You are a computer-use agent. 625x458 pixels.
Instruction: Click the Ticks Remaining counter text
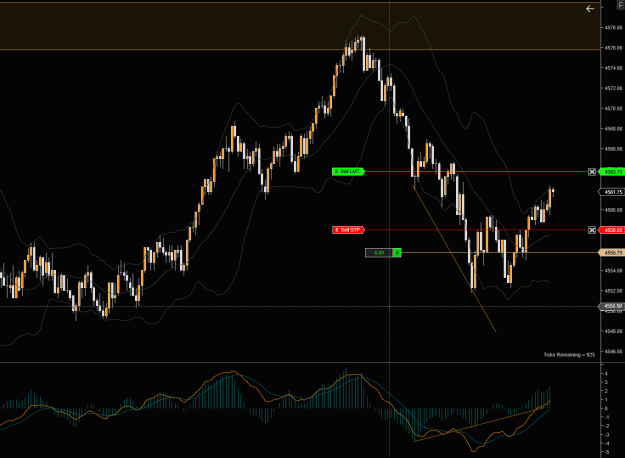coord(569,354)
